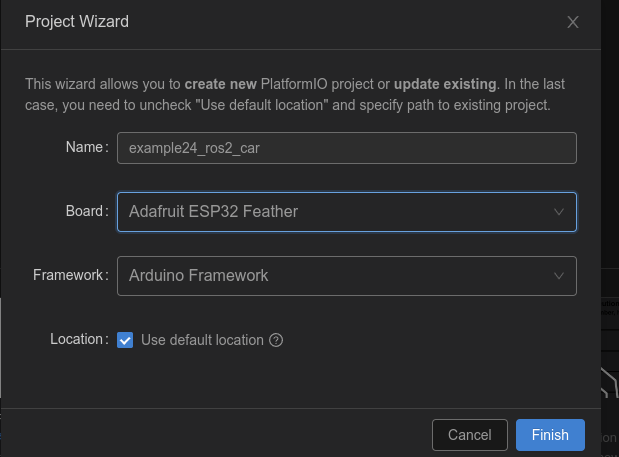The image size is (619, 457).
Task: Click the chevron arrow in Board selector
Action: (x=559, y=212)
